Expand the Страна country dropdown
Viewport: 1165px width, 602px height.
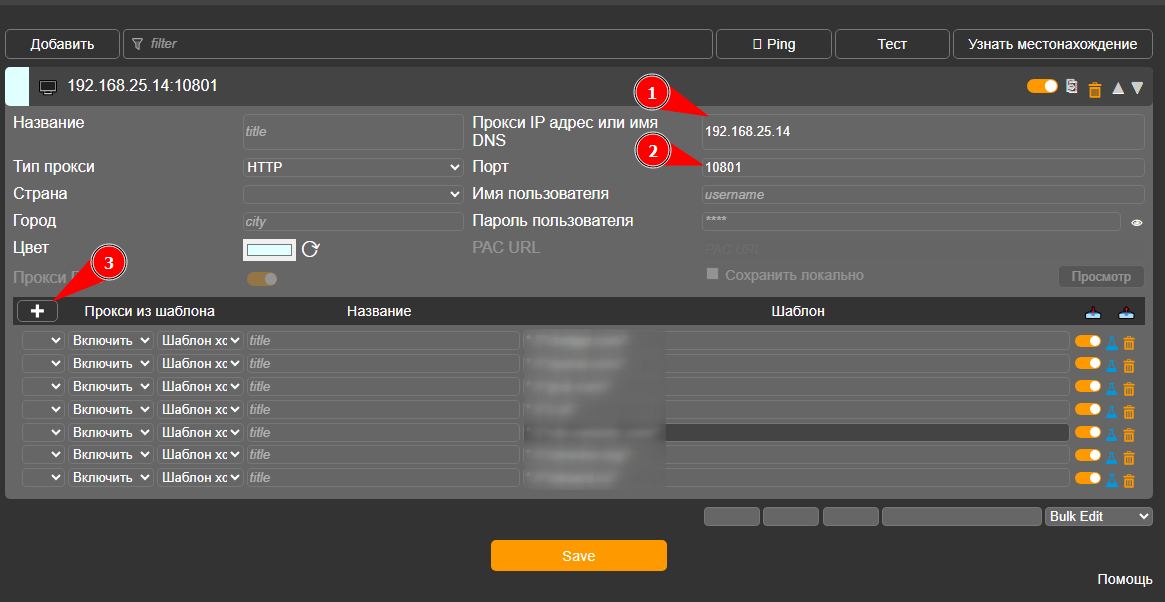353,194
